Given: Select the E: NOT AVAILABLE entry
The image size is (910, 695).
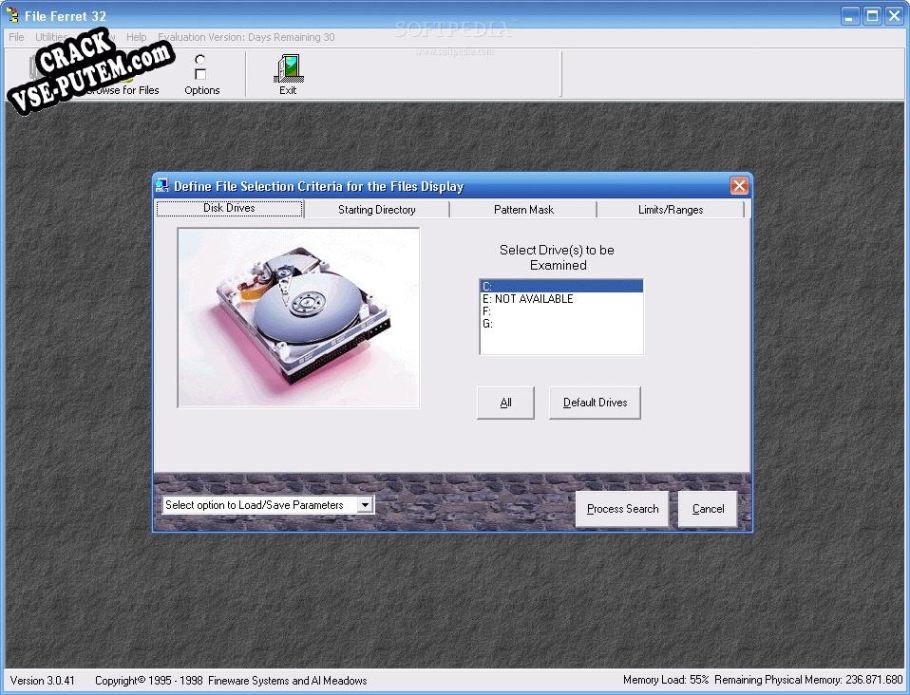Looking at the screenshot, I should (x=561, y=299).
